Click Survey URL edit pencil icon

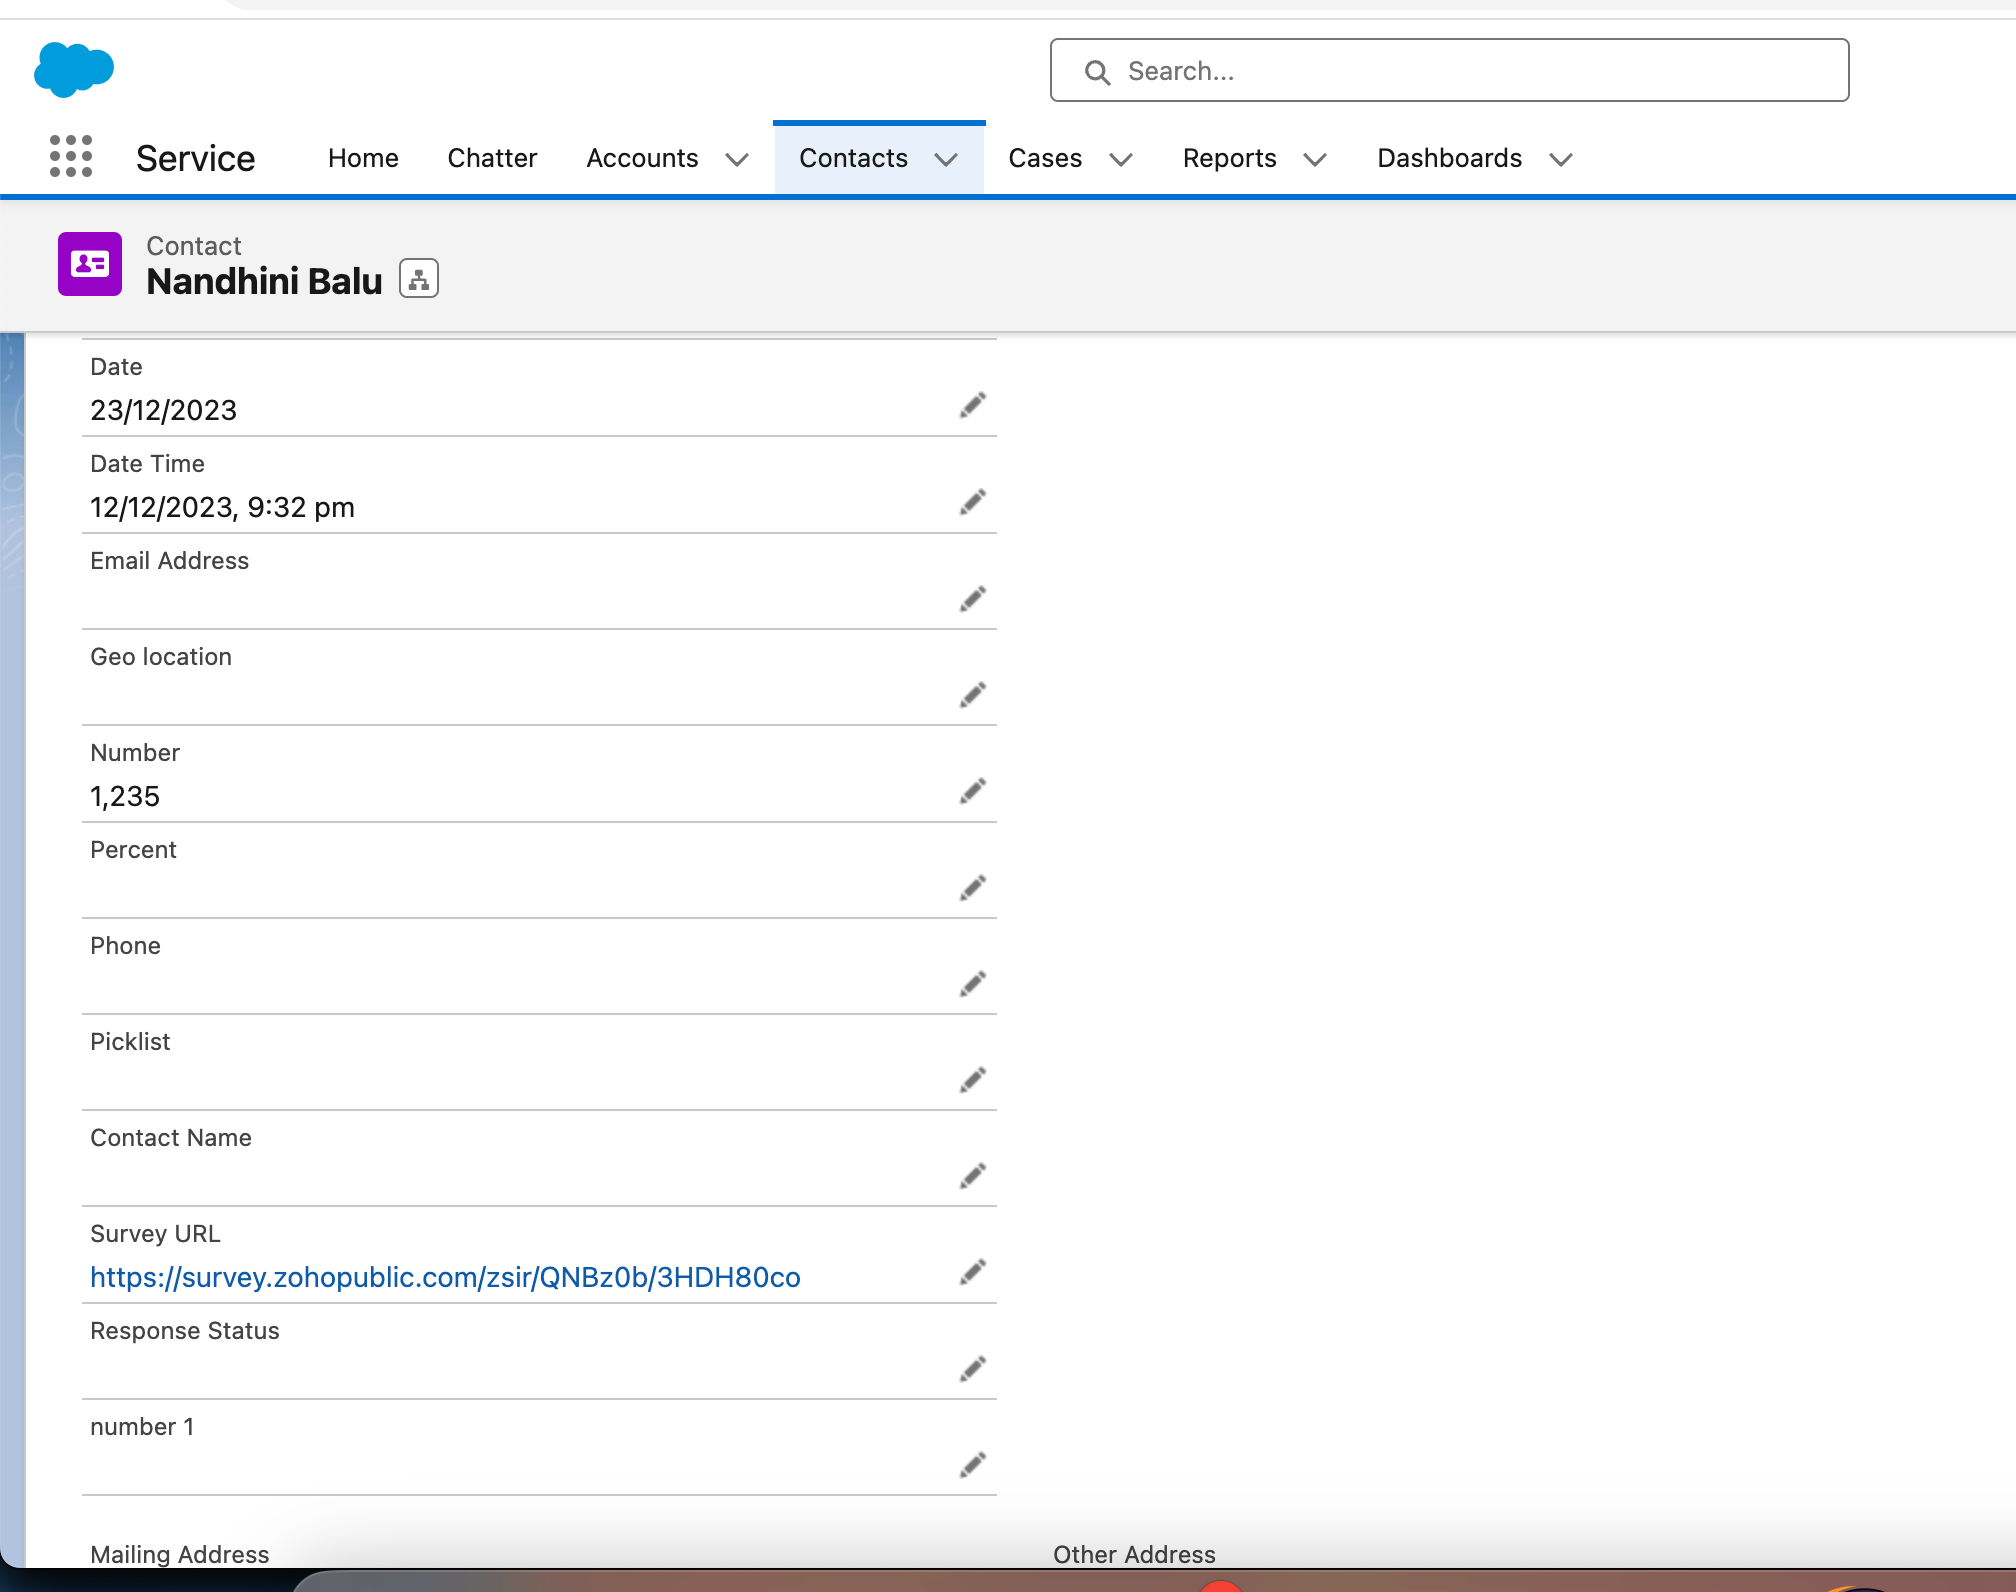click(x=972, y=1272)
